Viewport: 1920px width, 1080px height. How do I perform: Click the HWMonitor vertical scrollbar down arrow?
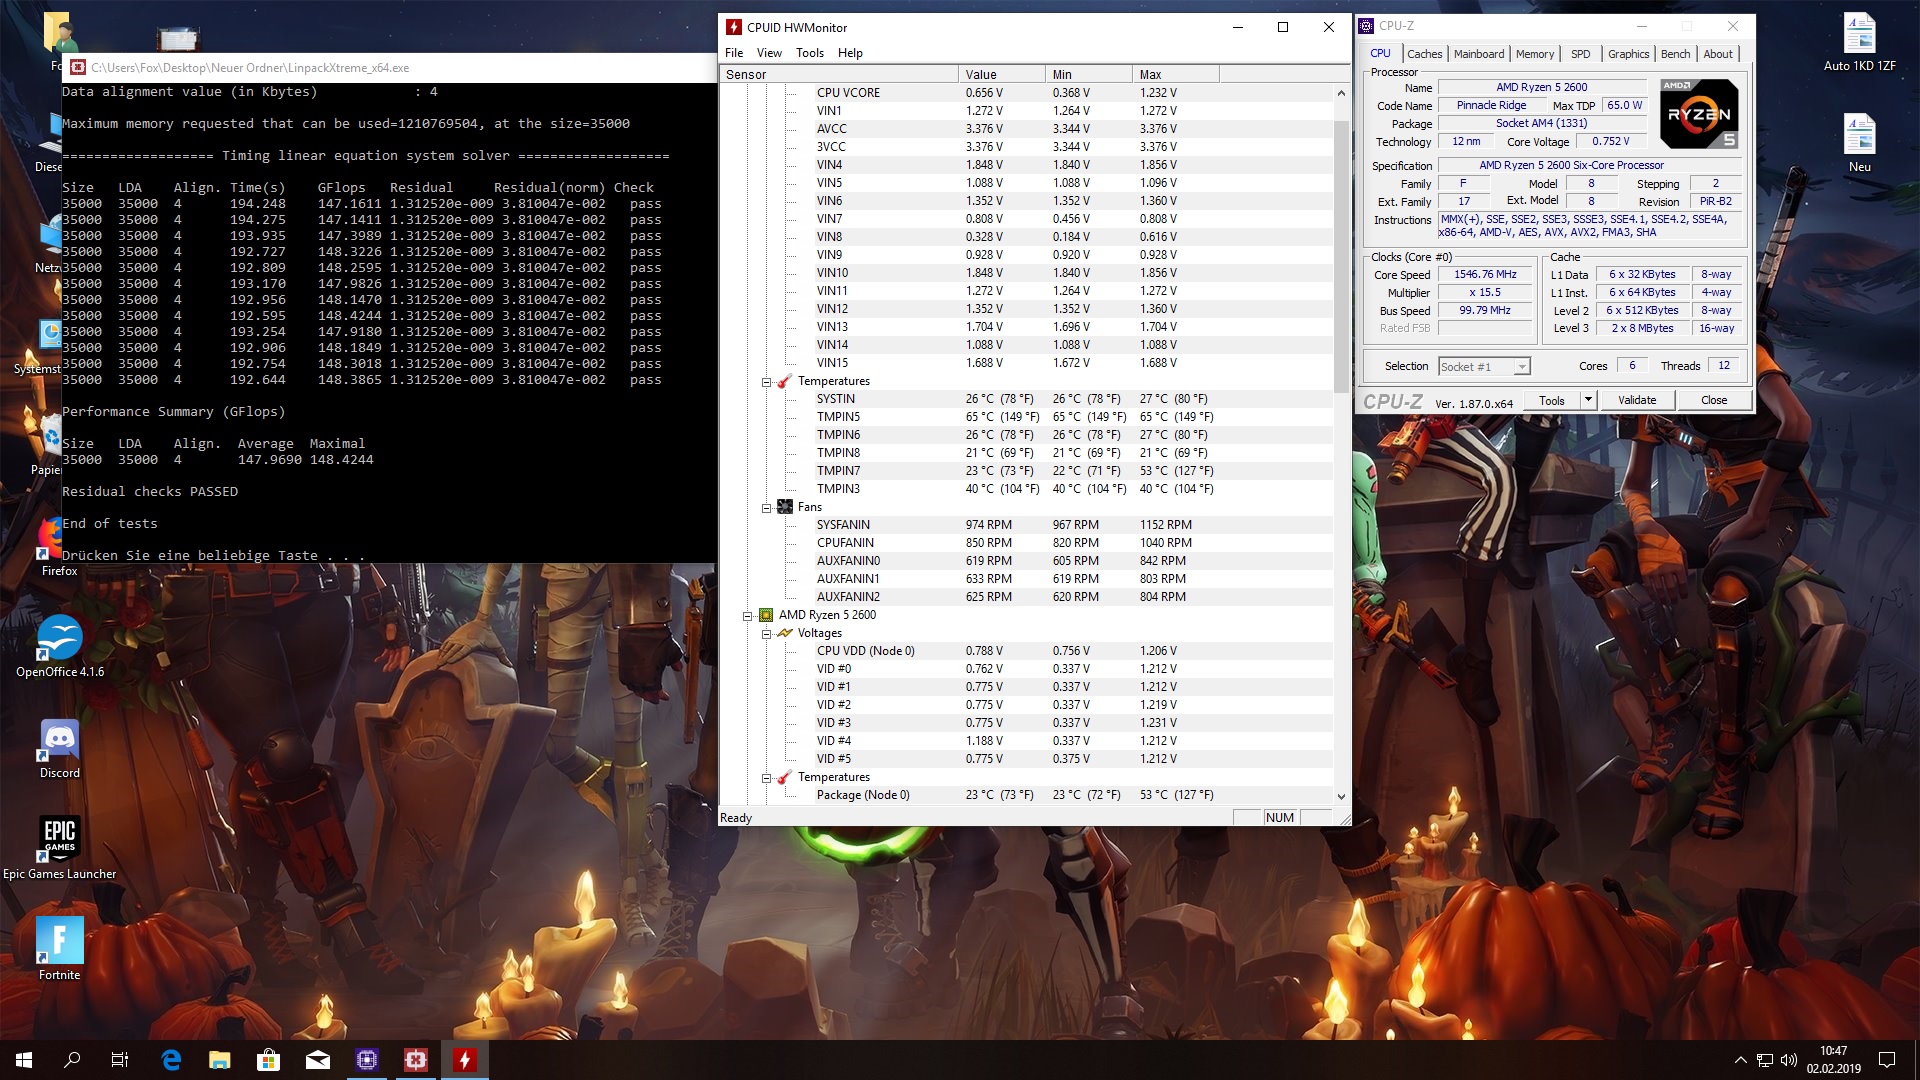tap(1341, 797)
